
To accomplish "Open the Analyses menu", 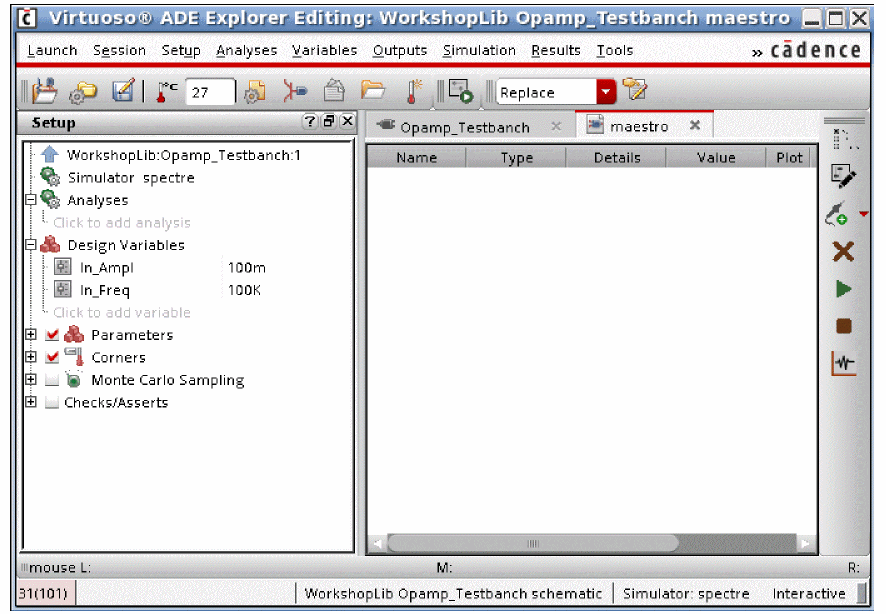I will 246,50.
